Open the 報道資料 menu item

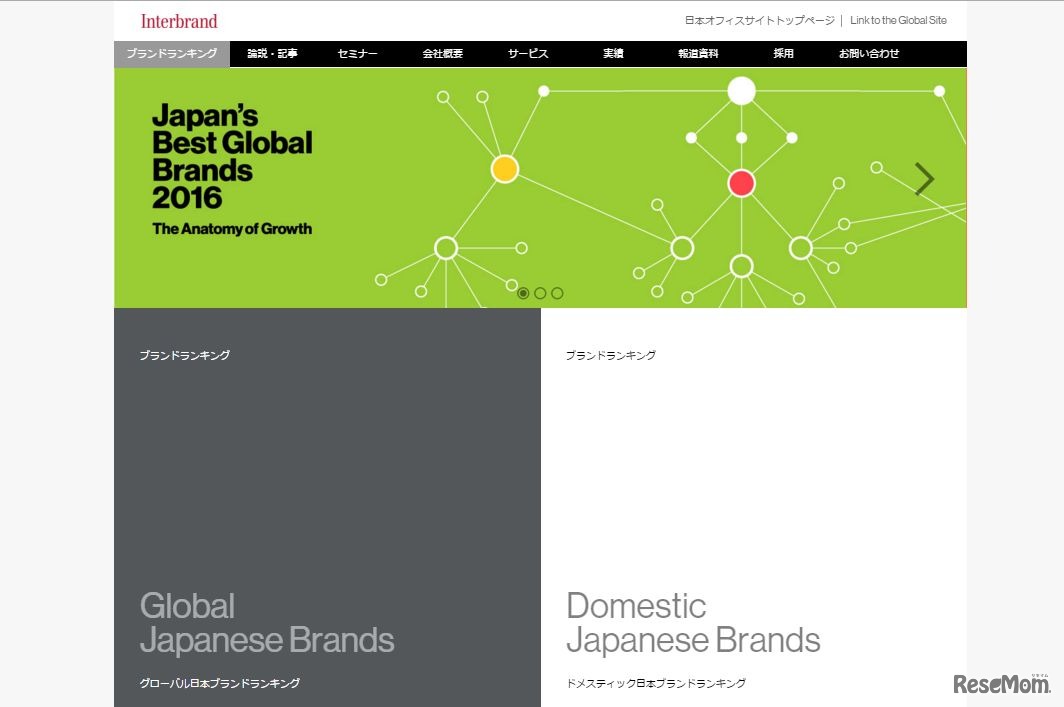tap(698, 54)
